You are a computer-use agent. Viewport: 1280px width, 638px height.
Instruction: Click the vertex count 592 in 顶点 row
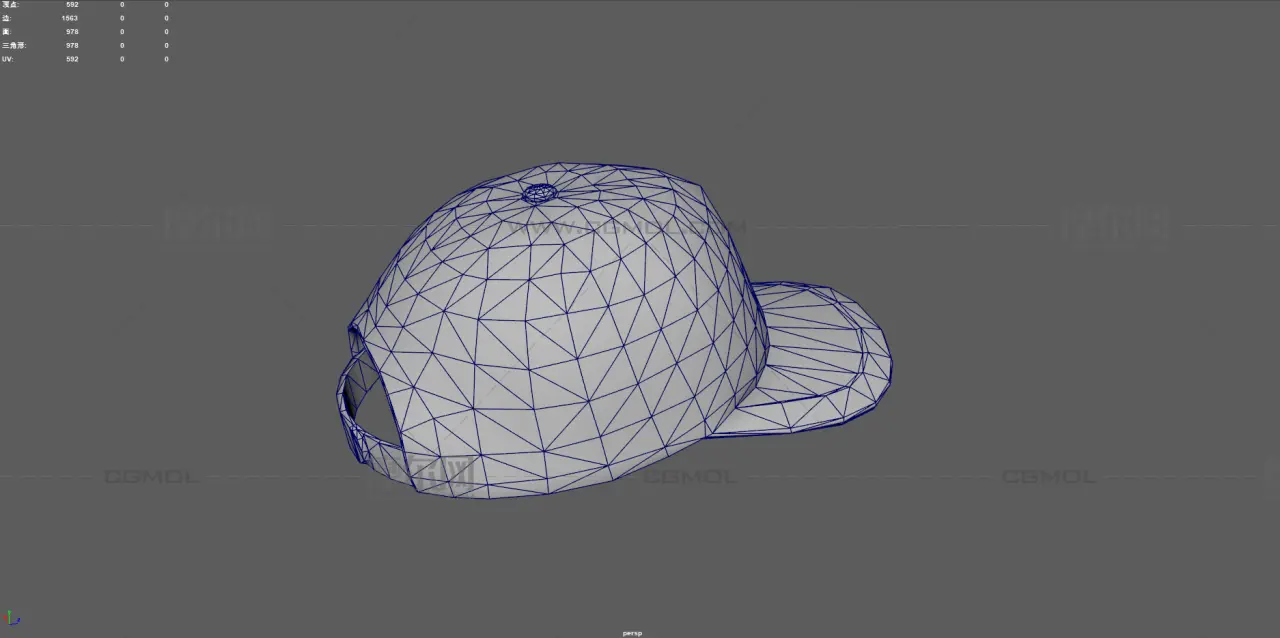(x=72, y=5)
